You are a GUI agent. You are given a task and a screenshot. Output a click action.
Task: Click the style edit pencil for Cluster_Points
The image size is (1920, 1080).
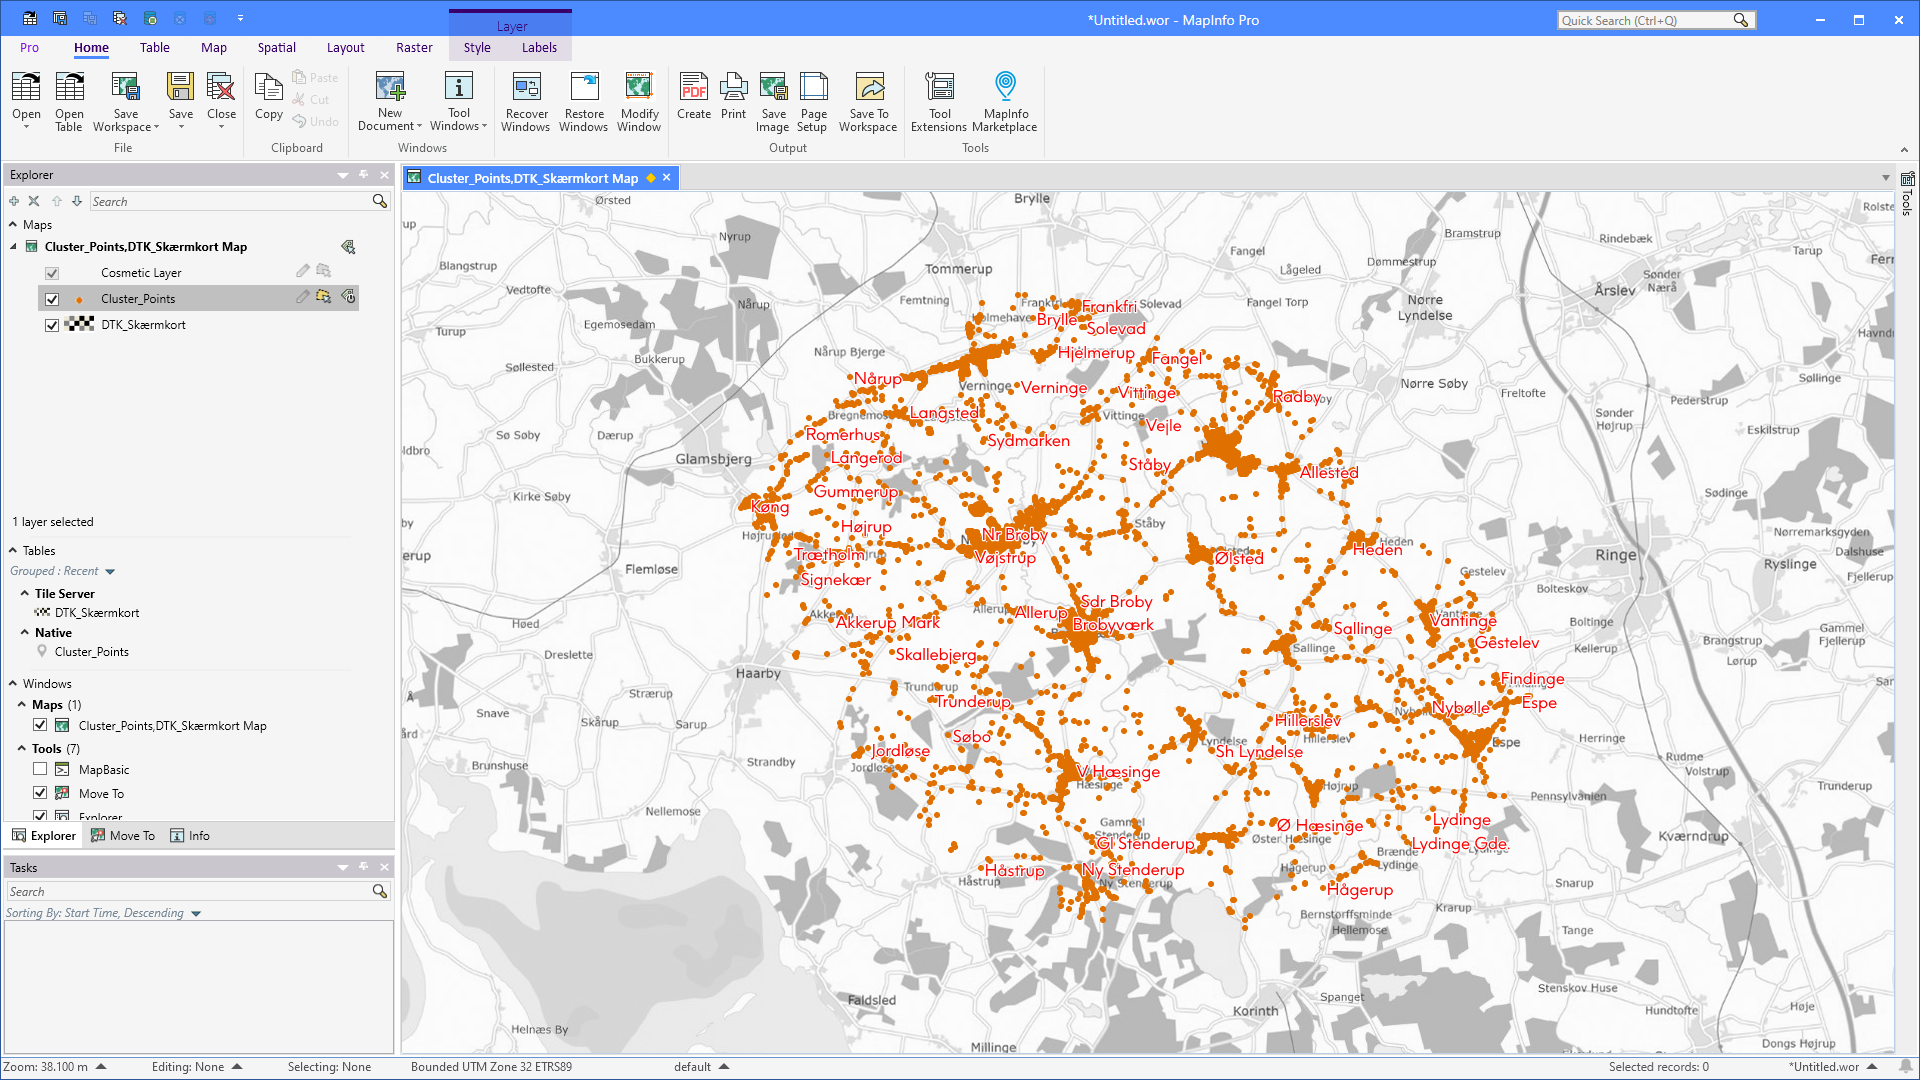[303, 297]
